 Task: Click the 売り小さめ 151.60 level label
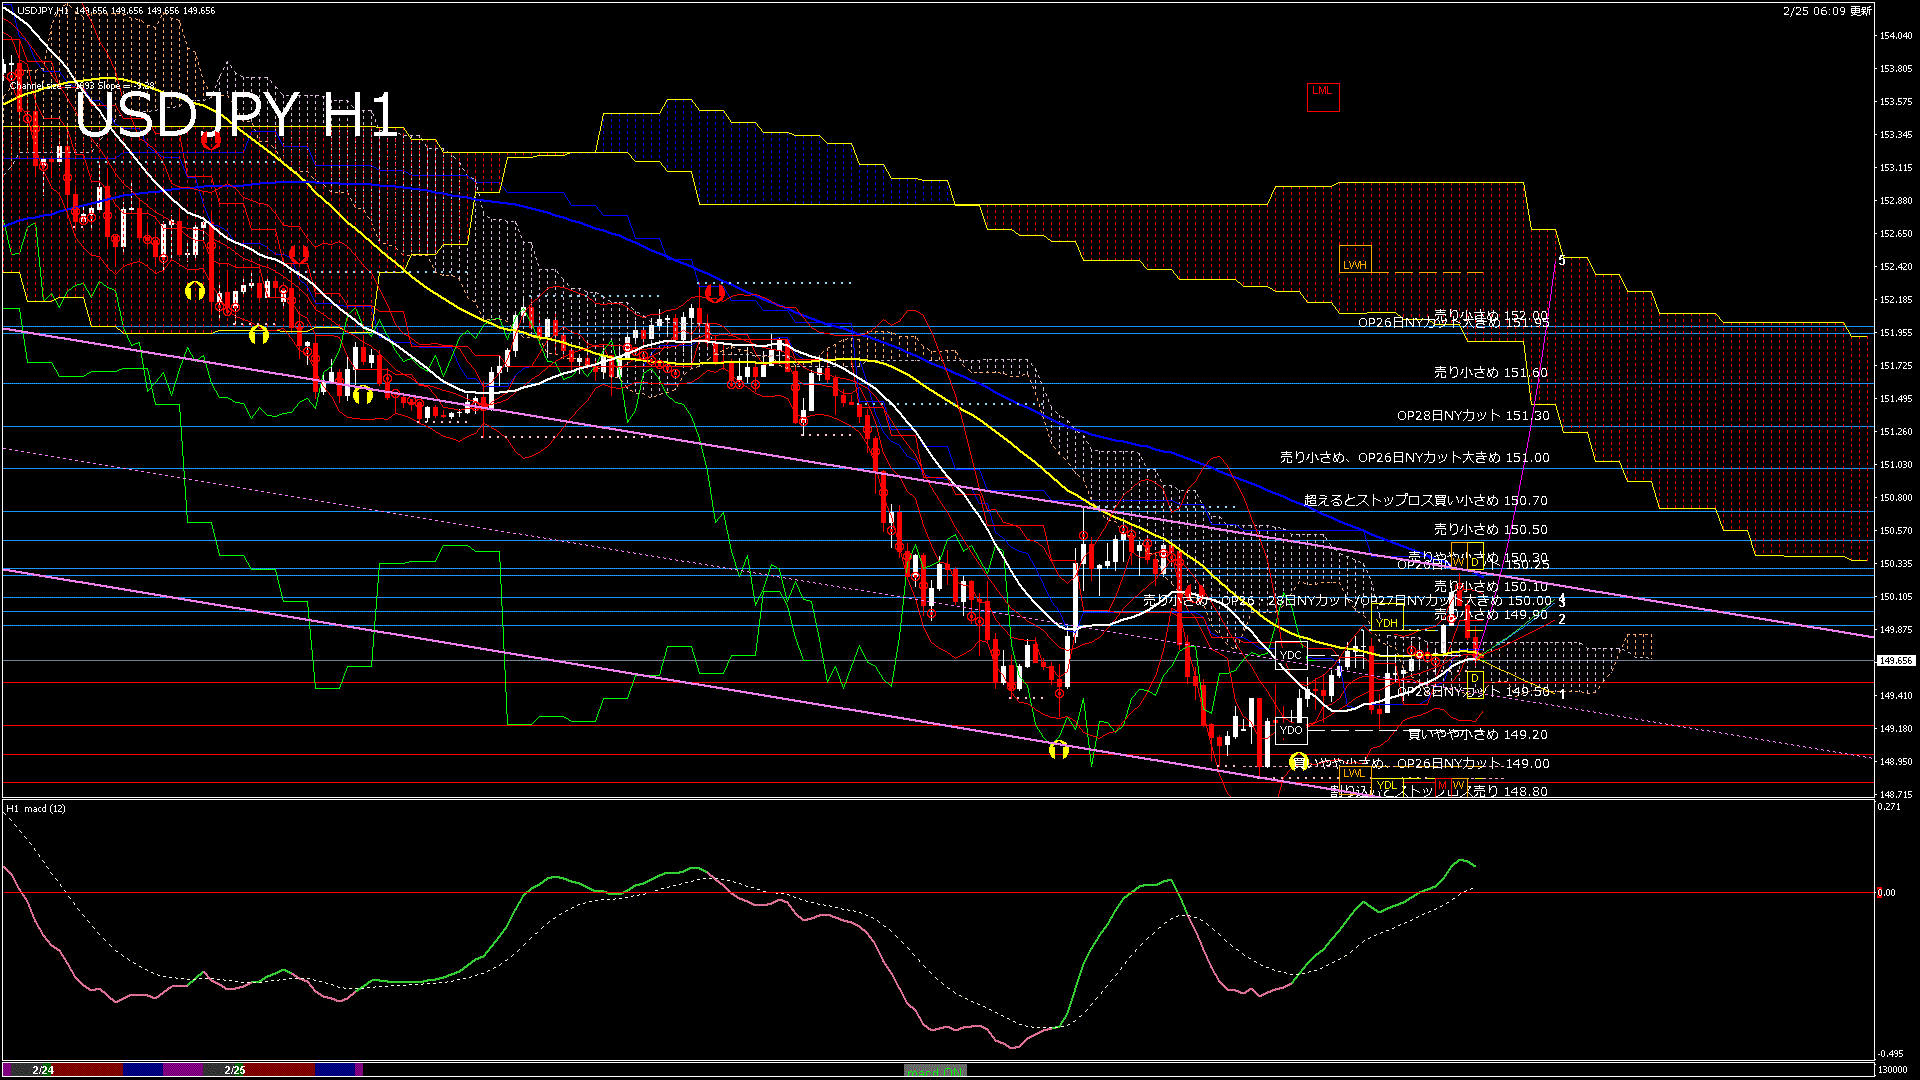pos(1490,373)
